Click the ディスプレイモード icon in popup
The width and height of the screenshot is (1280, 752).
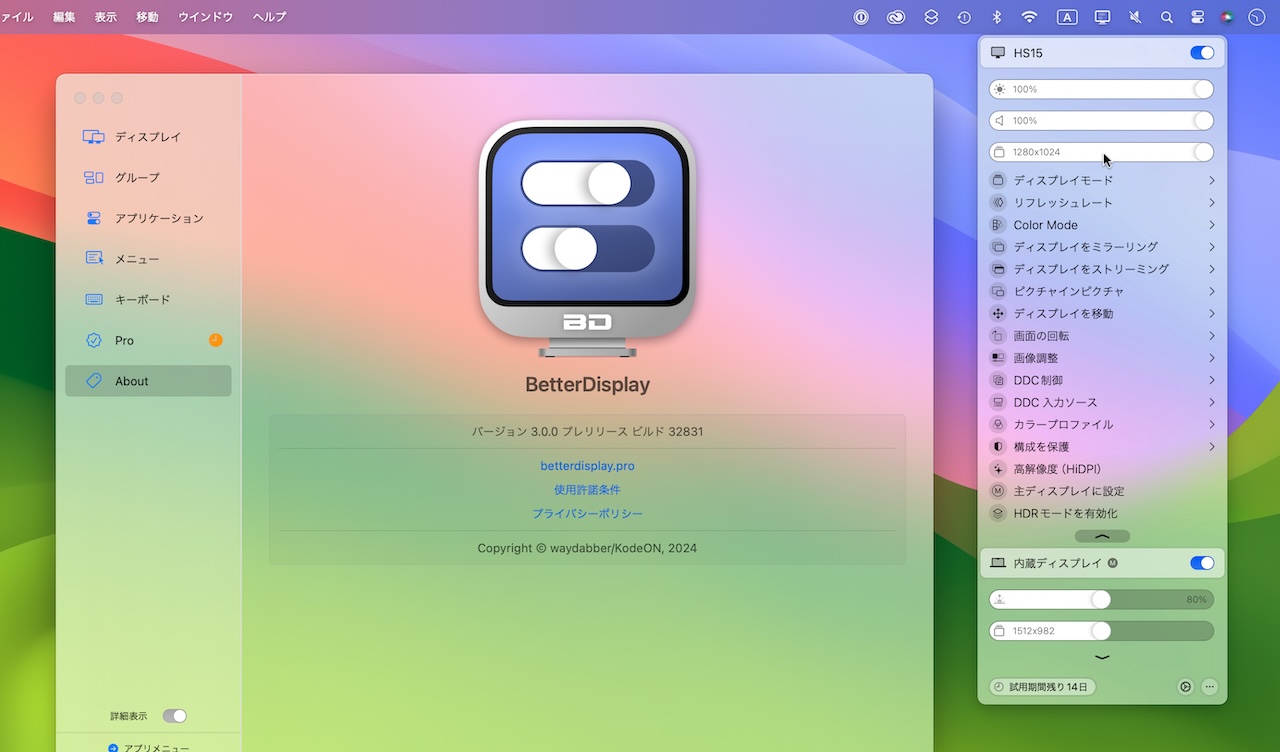coord(997,181)
